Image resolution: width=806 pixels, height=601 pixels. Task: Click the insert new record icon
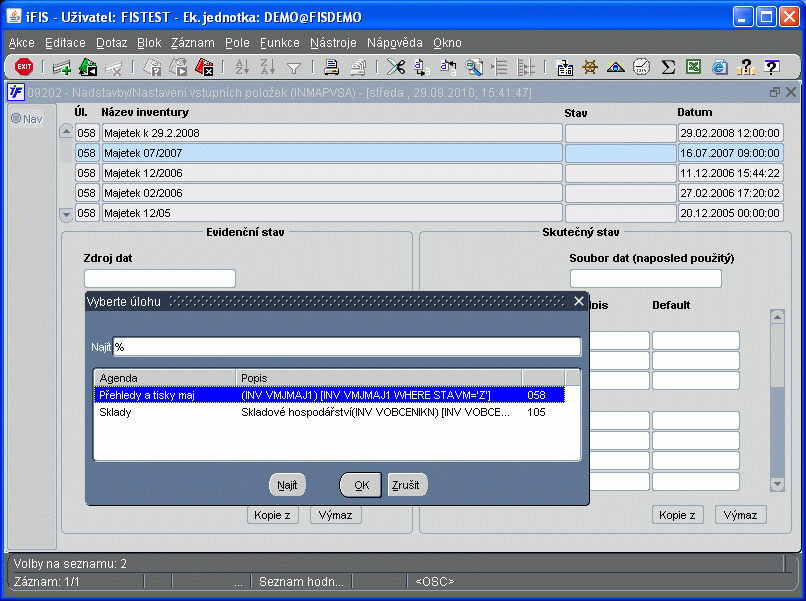[x=62, y=68]
